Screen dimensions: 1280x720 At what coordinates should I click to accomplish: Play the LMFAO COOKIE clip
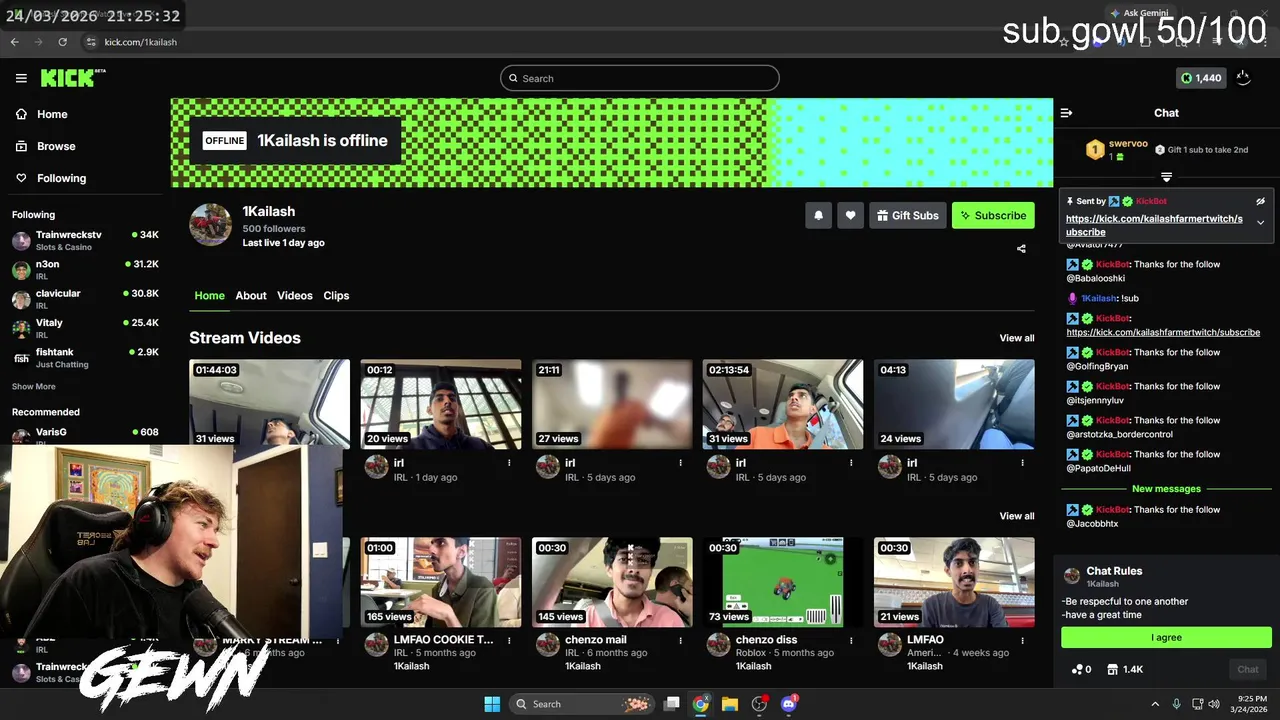pos(441,582)
